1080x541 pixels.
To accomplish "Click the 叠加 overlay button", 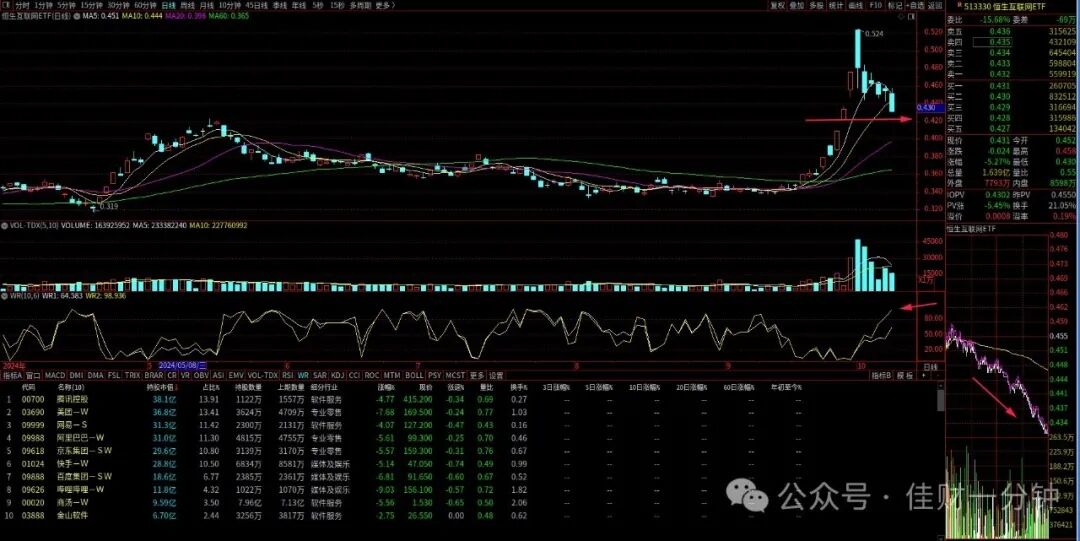I will point(797,5).
